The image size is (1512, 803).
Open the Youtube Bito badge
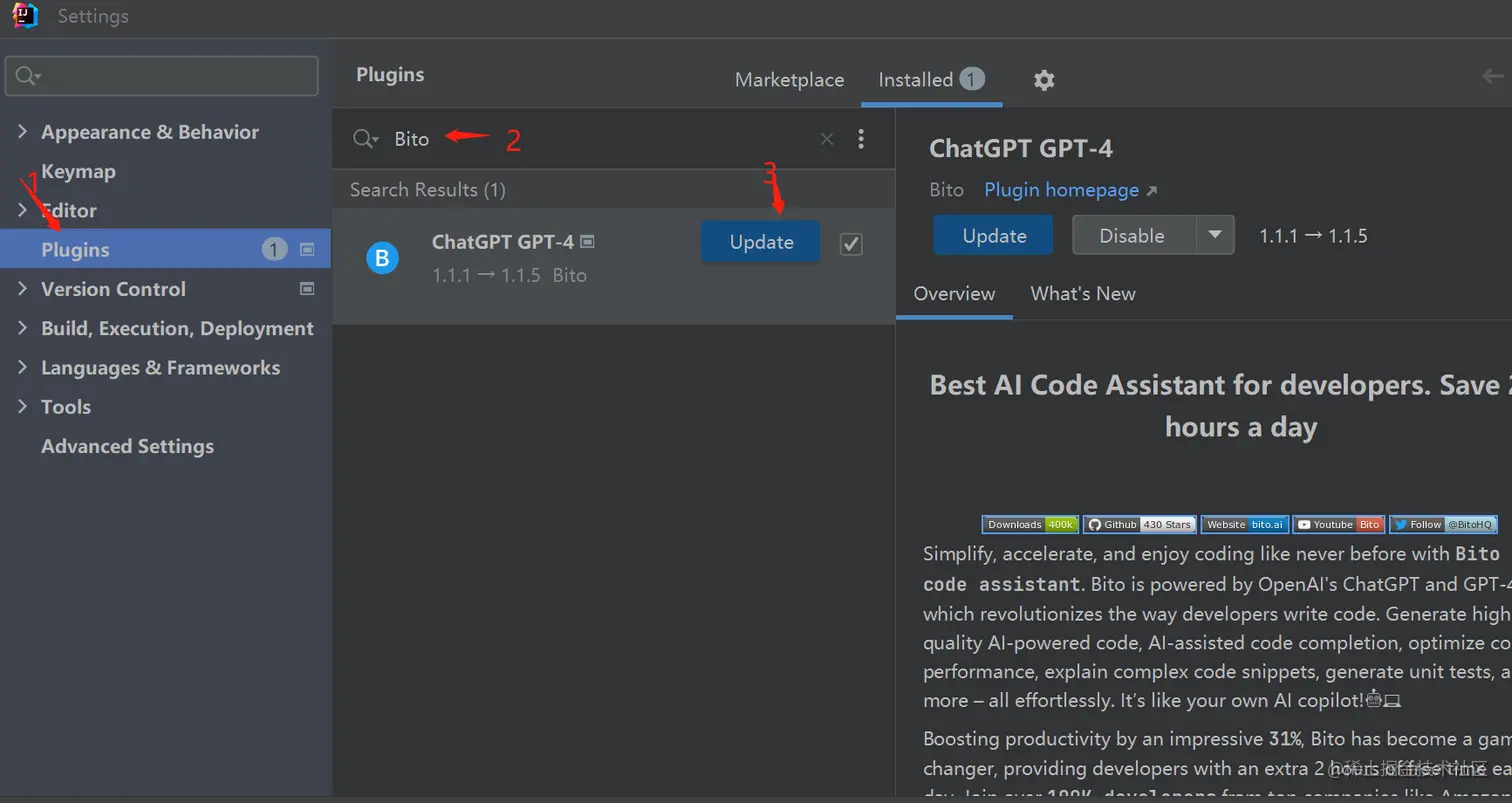(x=1339, y=524)
